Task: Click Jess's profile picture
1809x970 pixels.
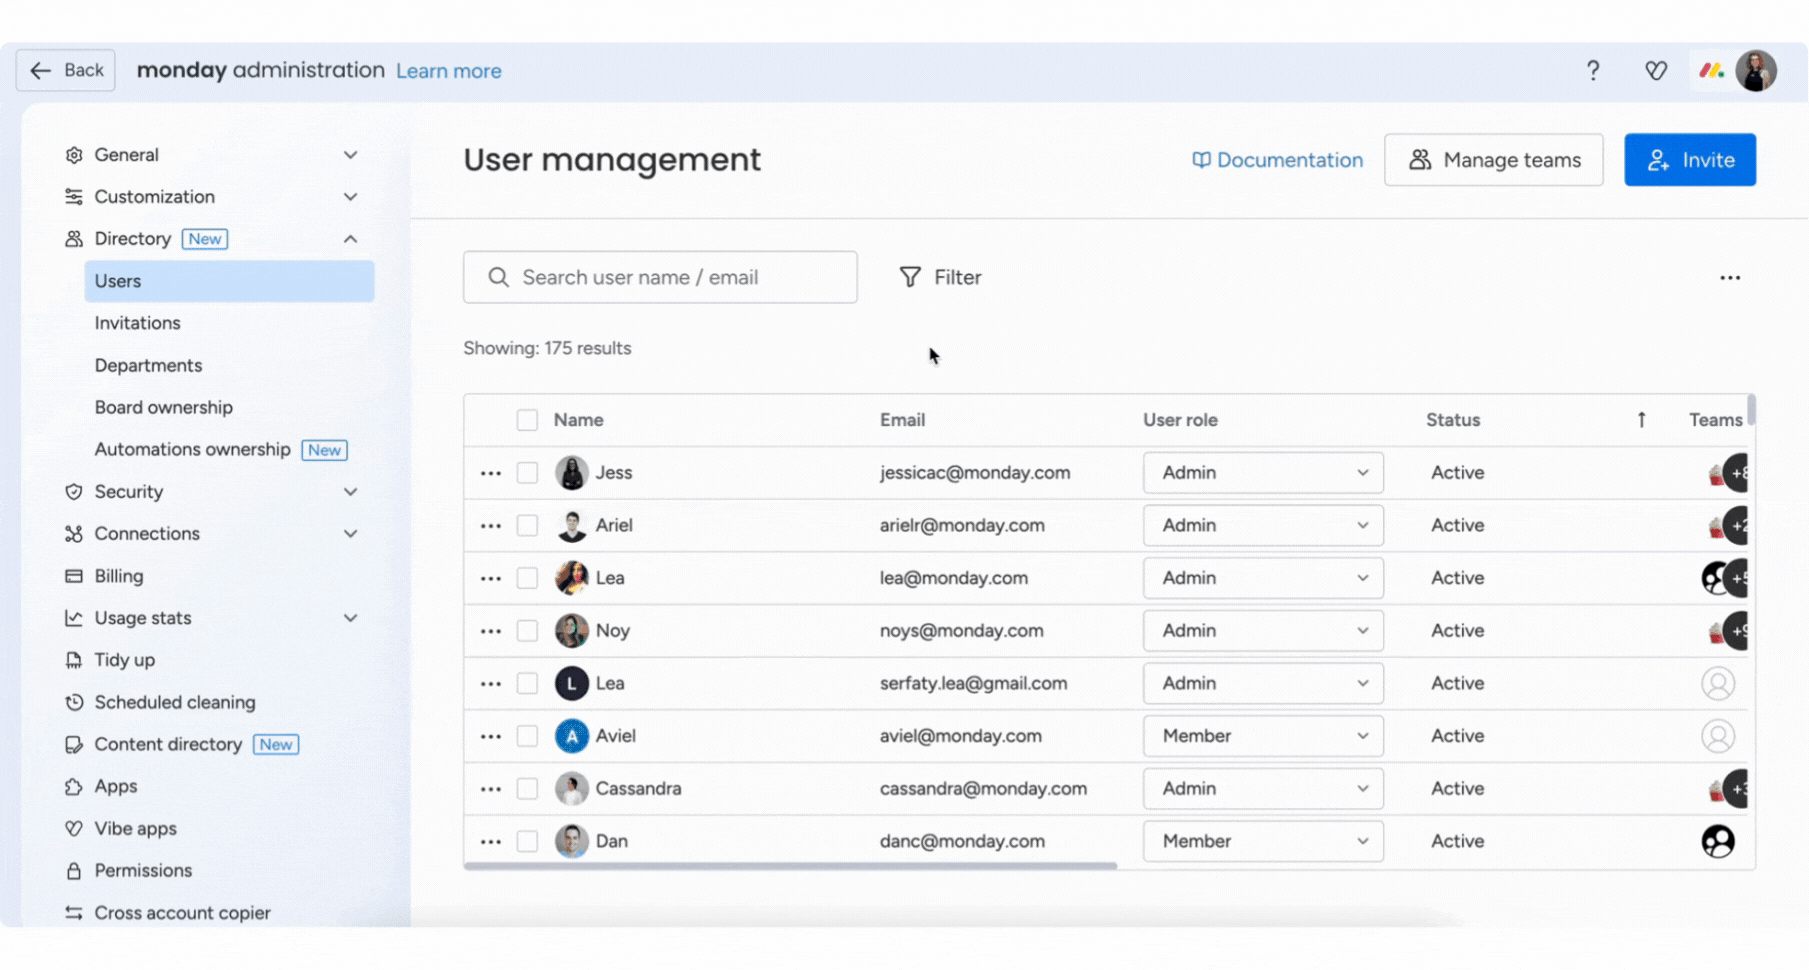Action: click(x=571, y=473)
